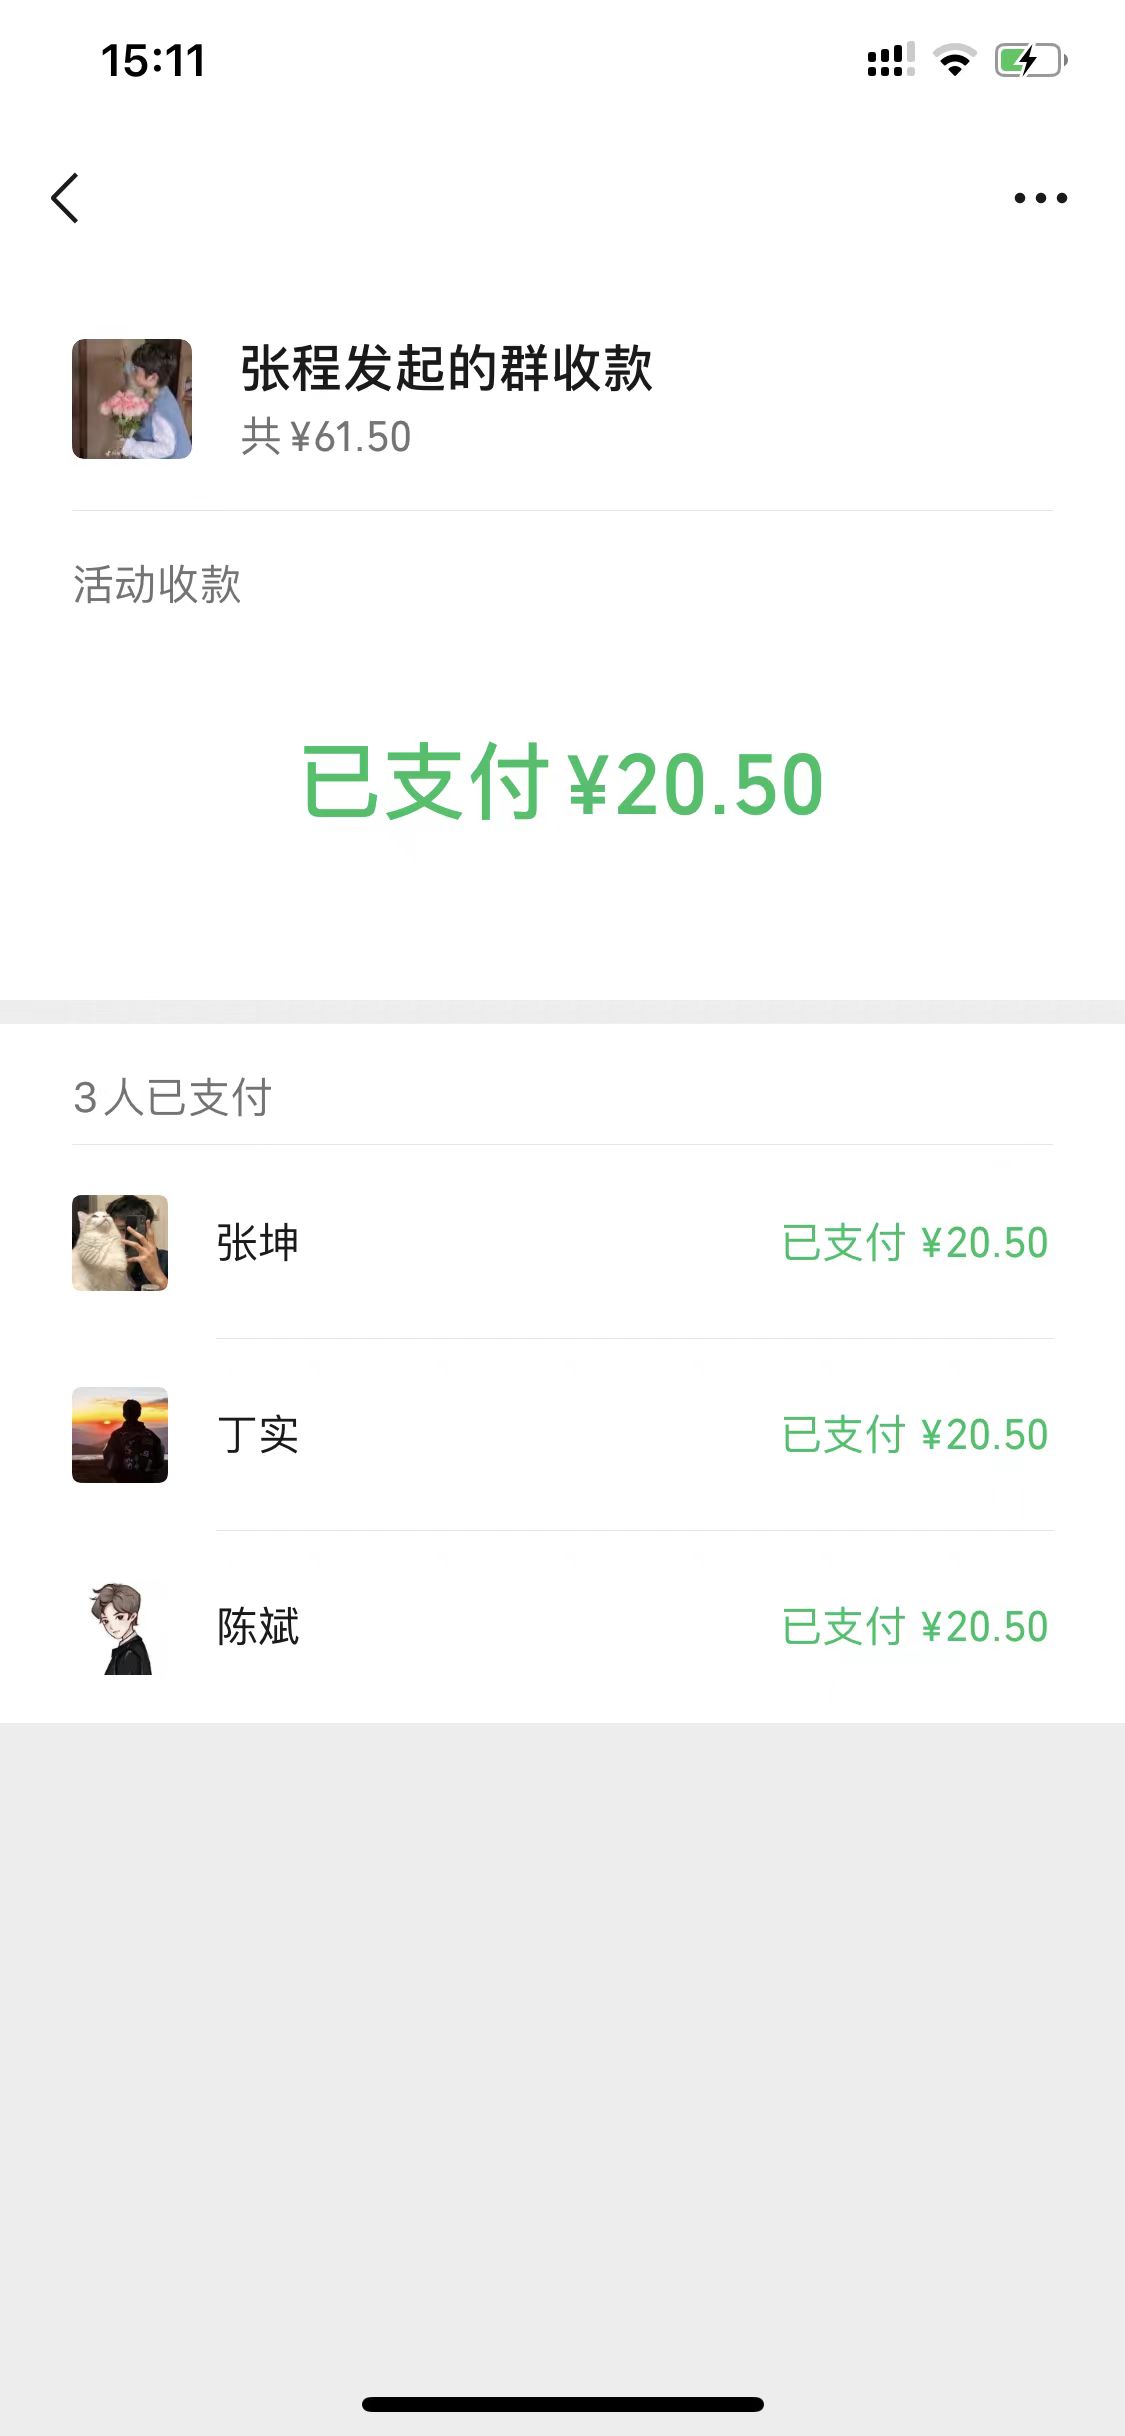
Task: Select the name 陈斌 in payer list
Action: coord(258,1627)
